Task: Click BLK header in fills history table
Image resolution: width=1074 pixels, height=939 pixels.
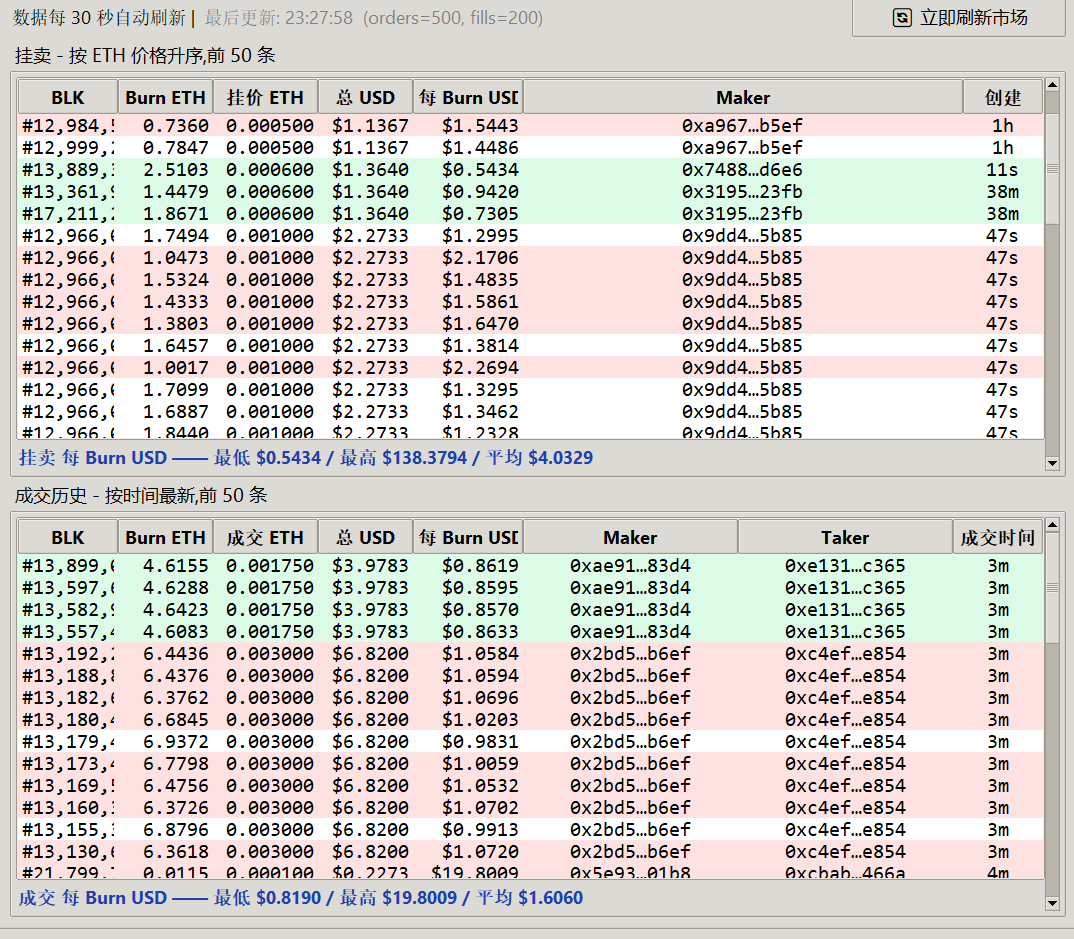Action: tap(68, 538)
